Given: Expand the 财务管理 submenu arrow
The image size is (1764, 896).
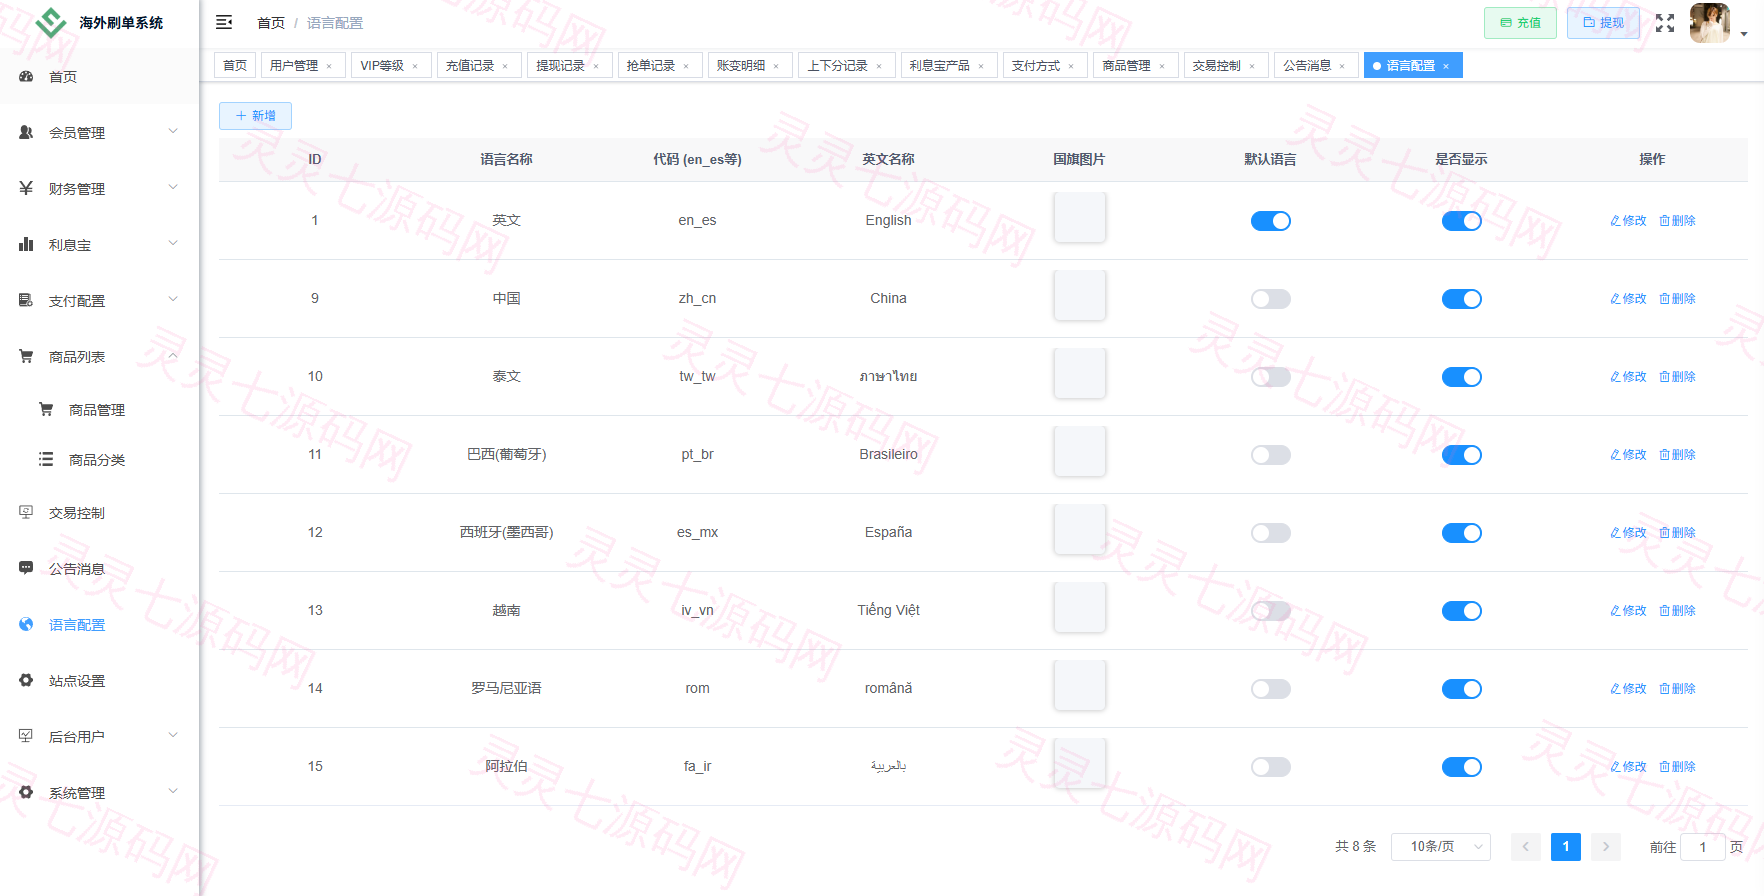Looking at the screenshot, I should tap(173, 188).
